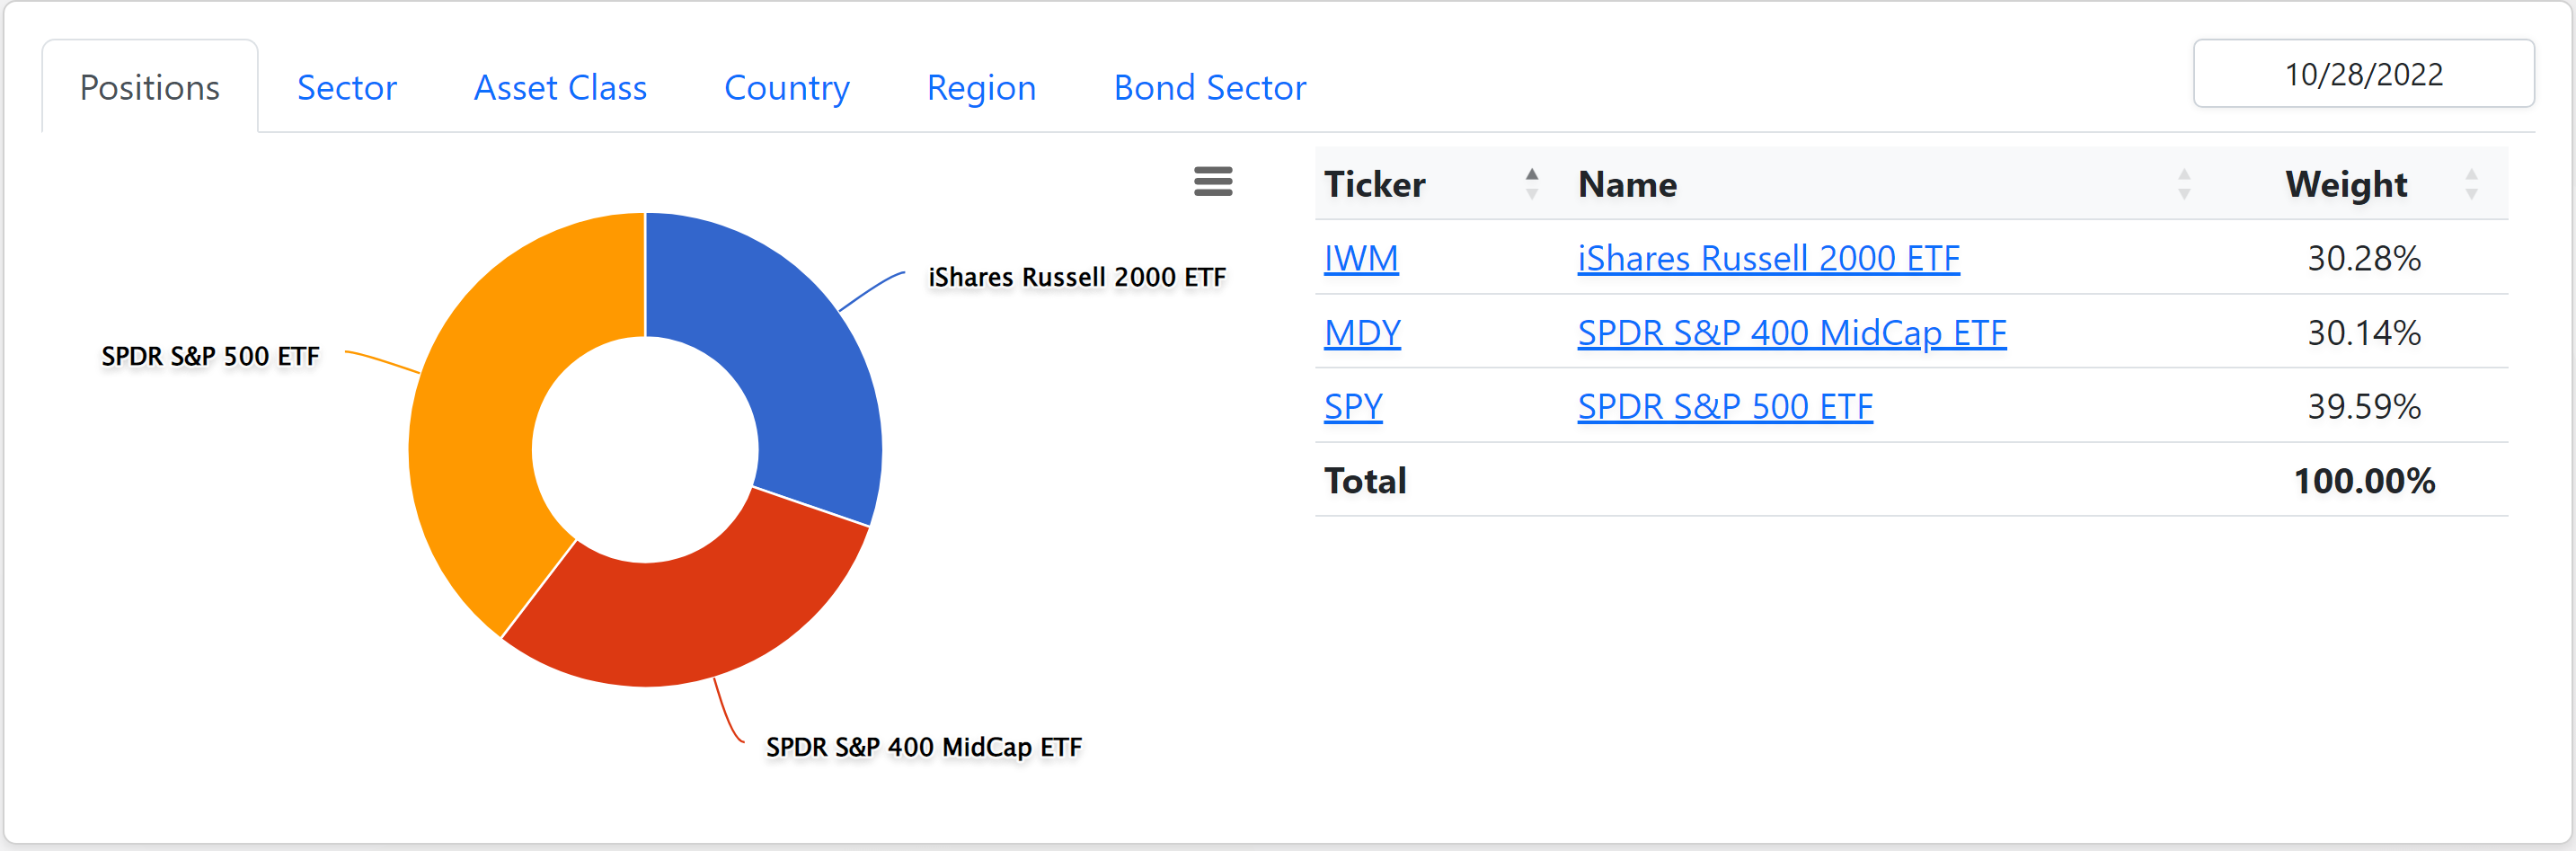
Task: Follow the SPDR S&P 400 MidCap ETF link
Action: 1792,332
